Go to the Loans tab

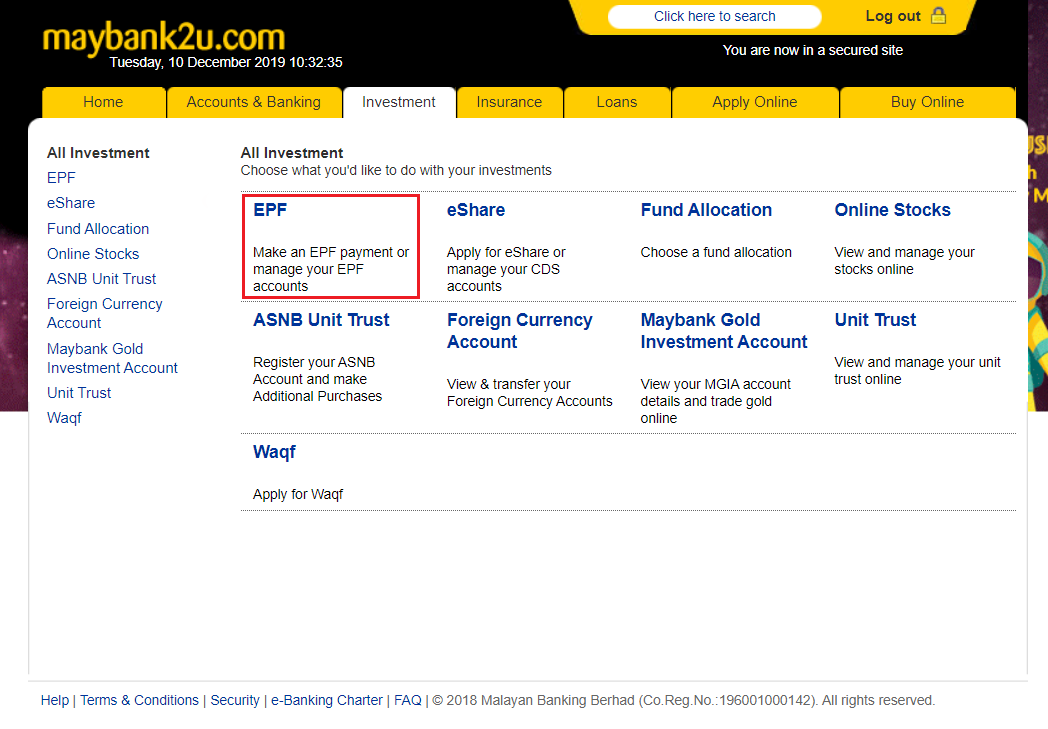point(617,102)
